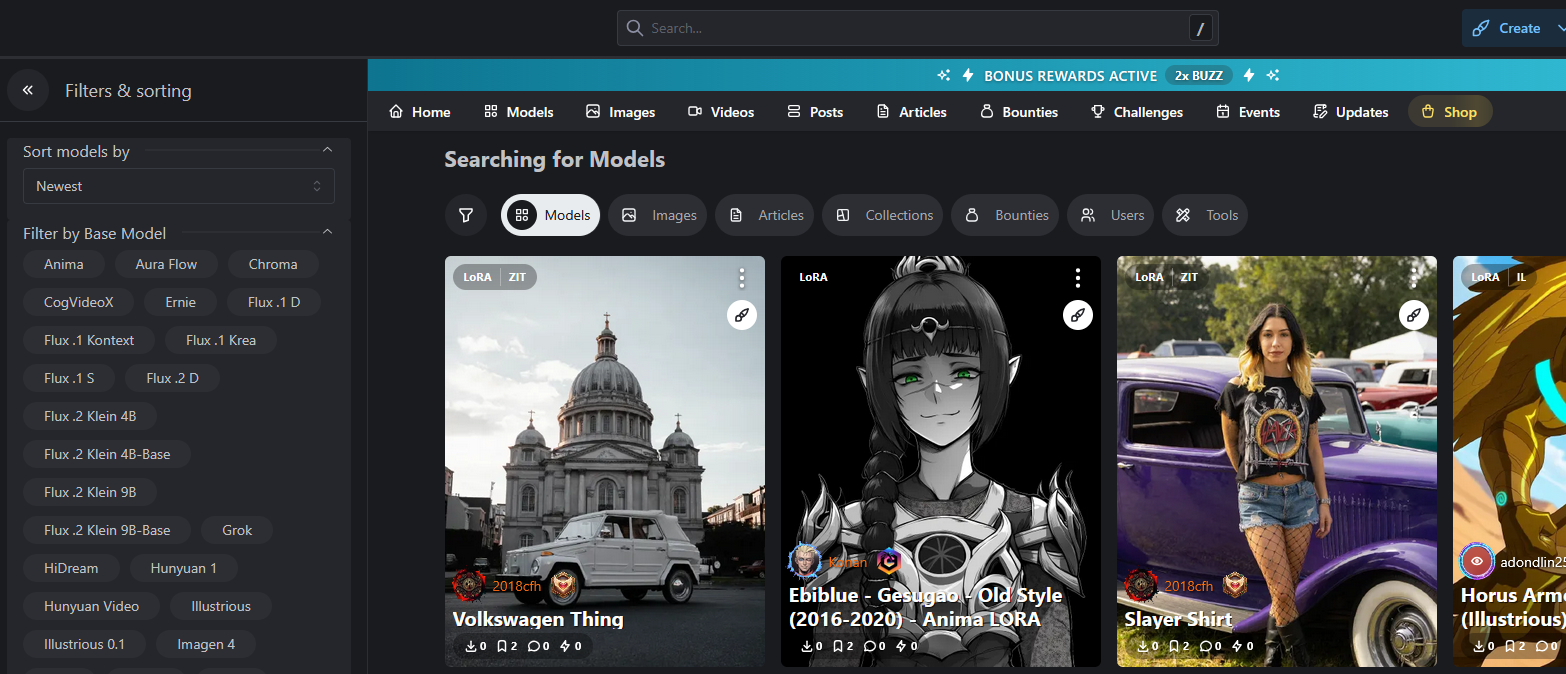Open the Events nav tab

(1248, 112)
